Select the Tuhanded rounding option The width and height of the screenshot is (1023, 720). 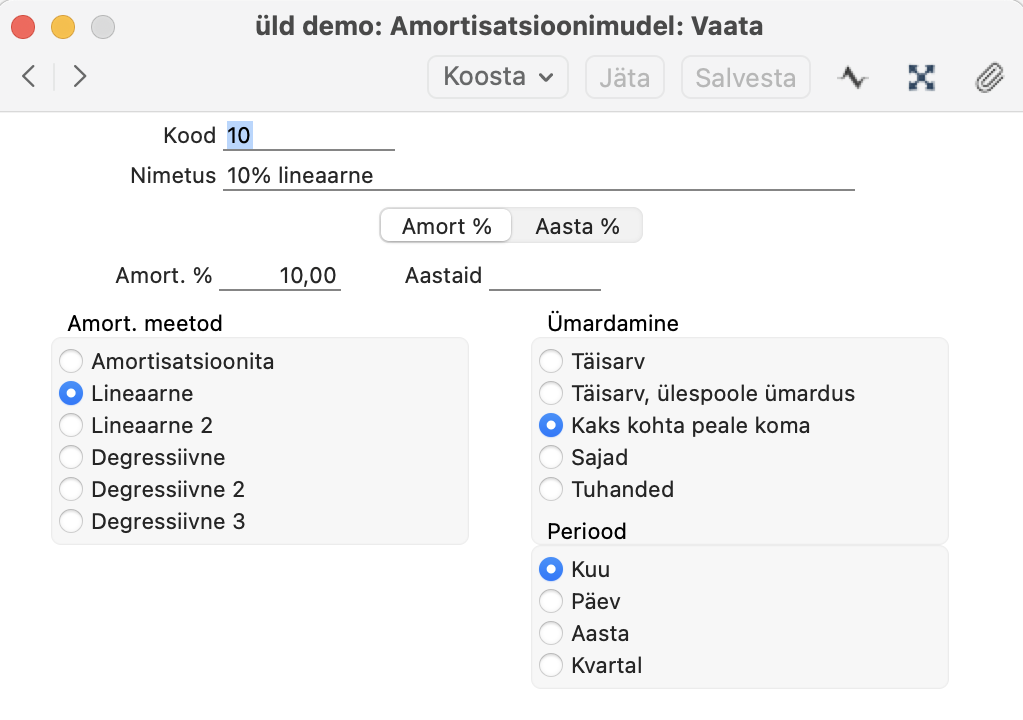tap(551, 489)
